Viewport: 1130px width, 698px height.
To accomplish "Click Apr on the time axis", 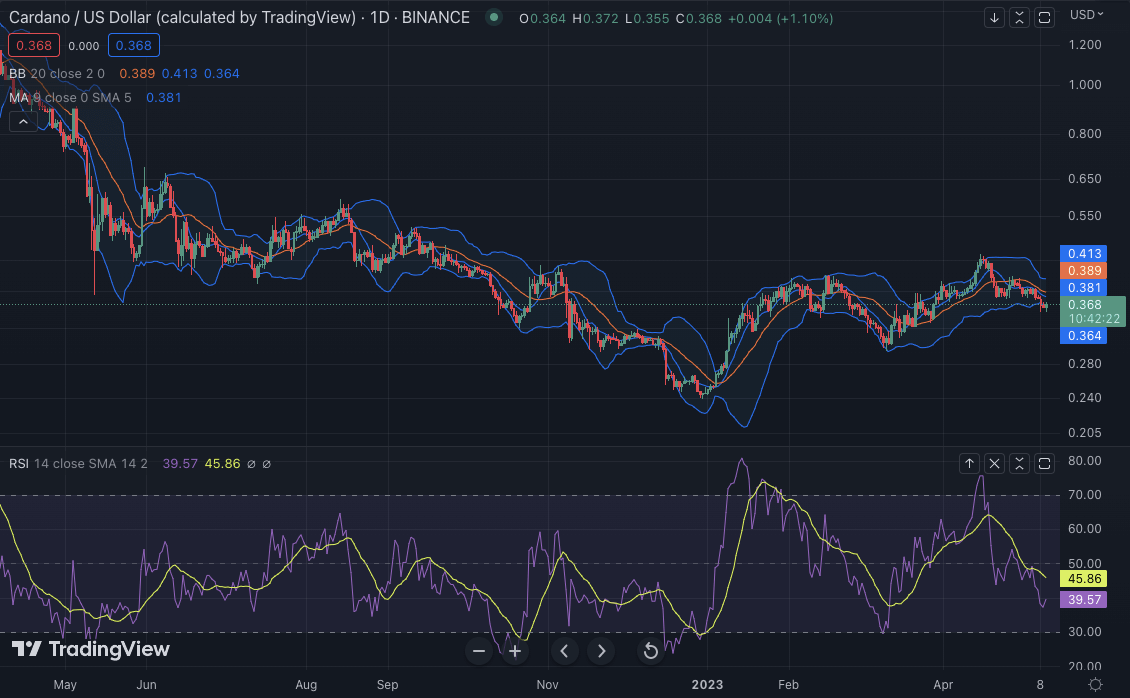I will 943,685.
